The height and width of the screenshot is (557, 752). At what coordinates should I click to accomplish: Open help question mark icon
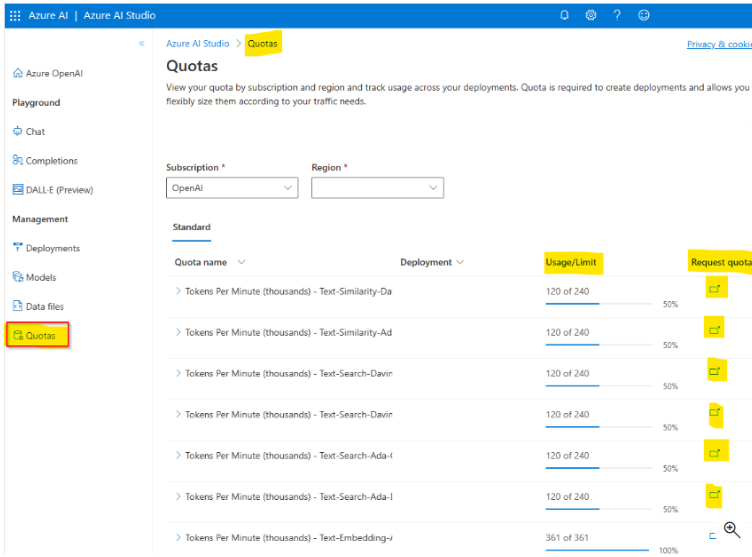point(617,15)
